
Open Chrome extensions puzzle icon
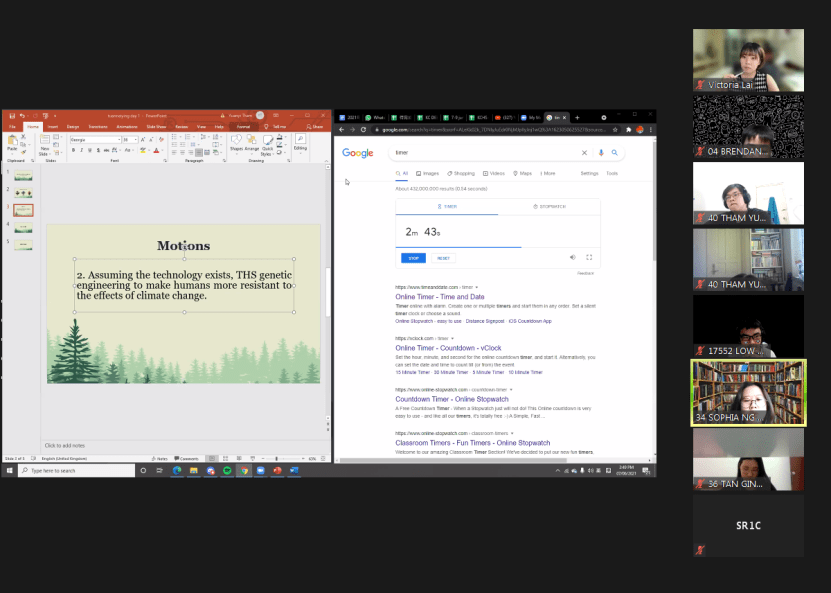coord(629,129)
